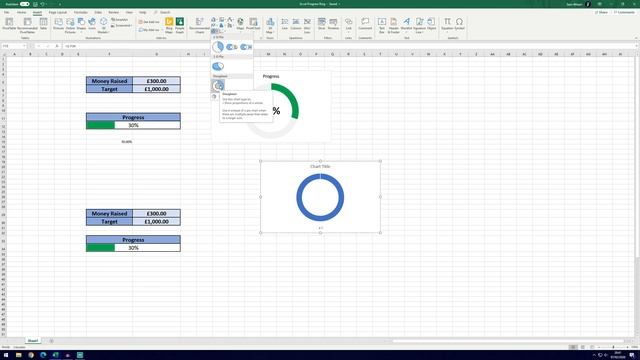Insert Icons from the Illustrations group
Viewport: 640px width, 360px height.
click(x=92, y=24)
